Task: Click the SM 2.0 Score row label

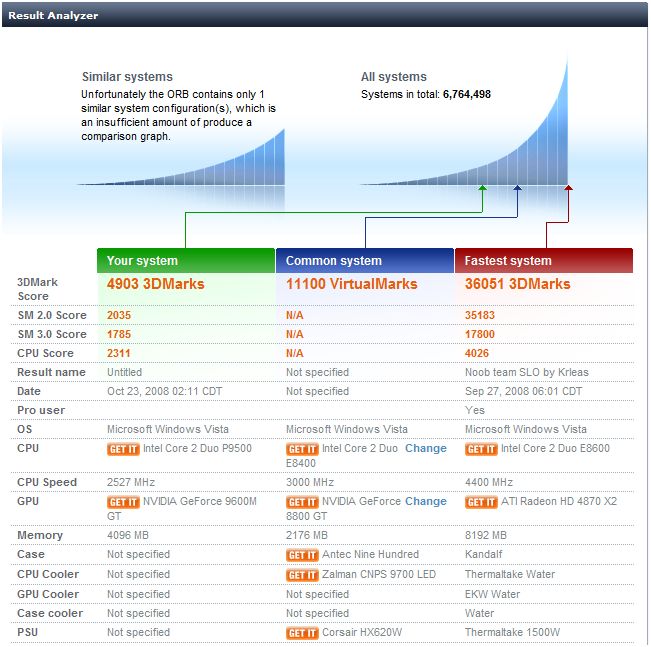Action: click(x=52, y=316)
